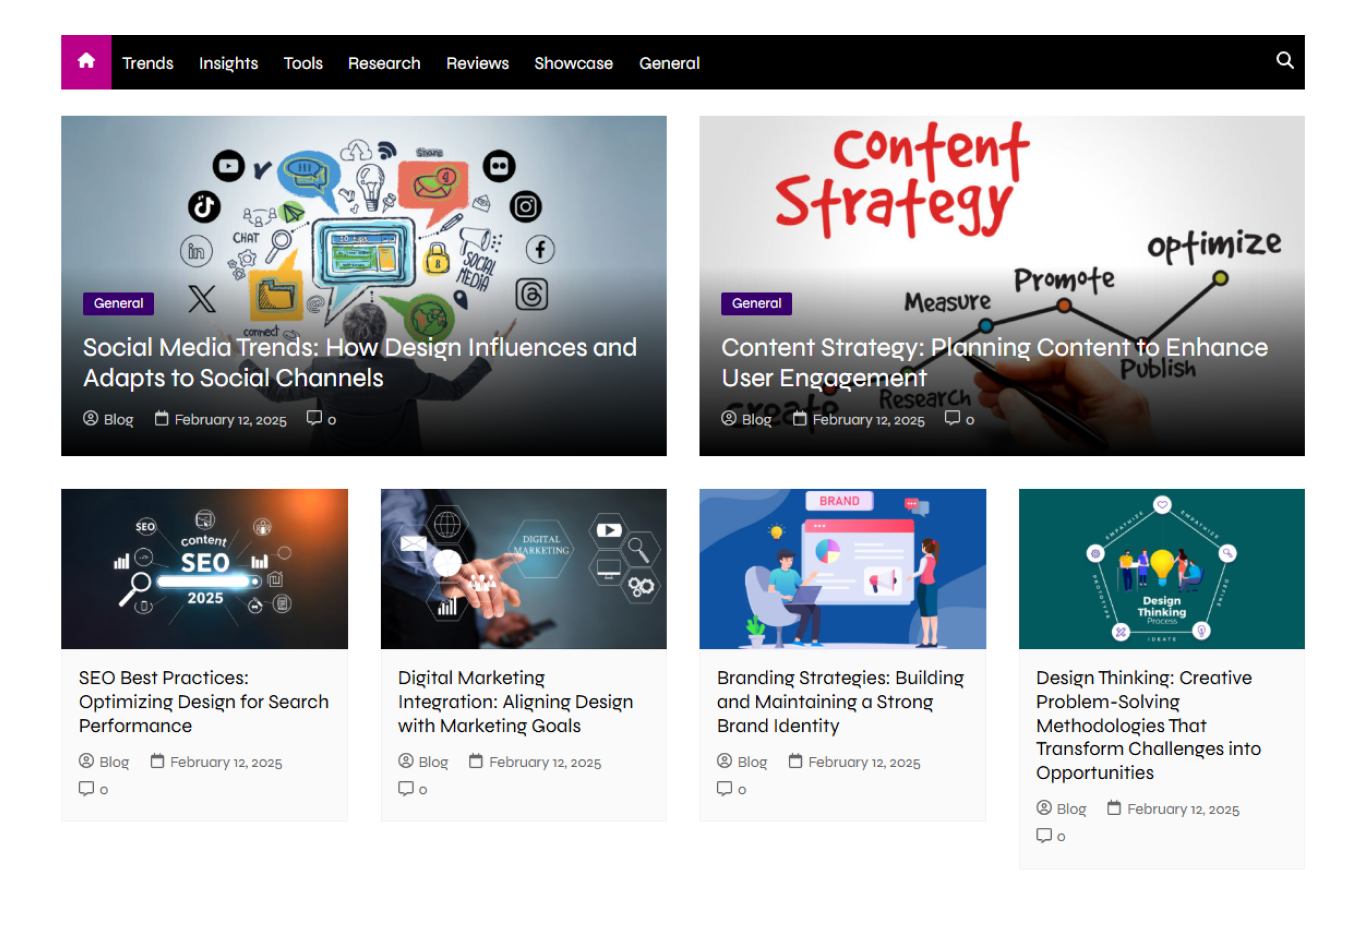Viewport: 1366px width, 935px height.
Task: Click comment icon on Social Media Trends post
Action: point(314,418)
